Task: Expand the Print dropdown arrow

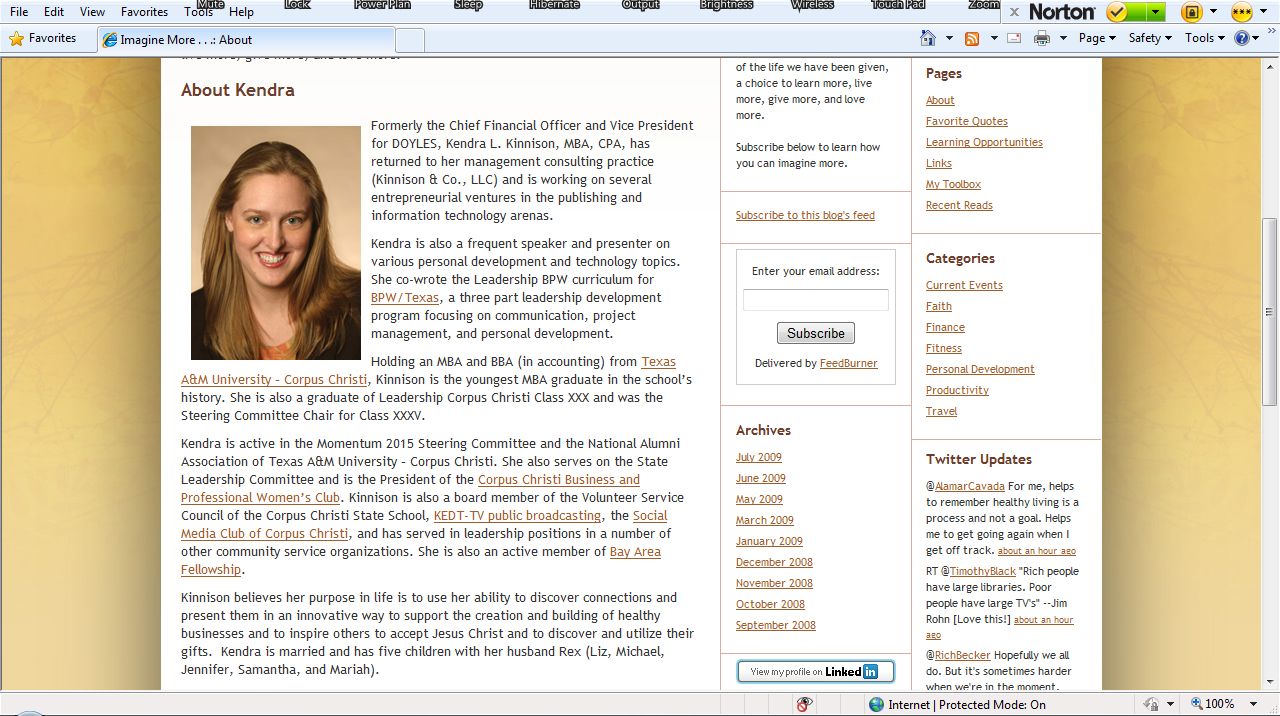Action: (1063, 38)
